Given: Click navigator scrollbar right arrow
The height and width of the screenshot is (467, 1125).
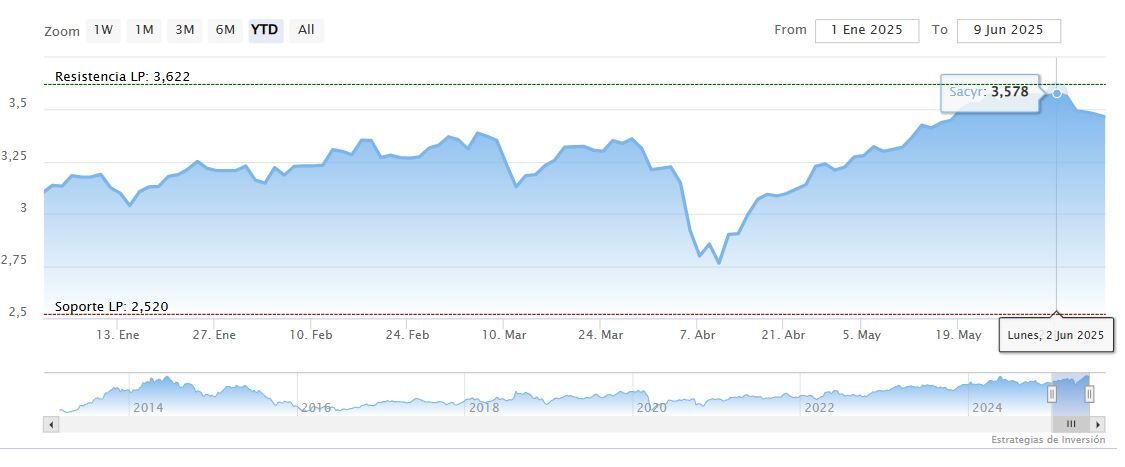Looking at the screenshot, I should (x=1098, y=424).
